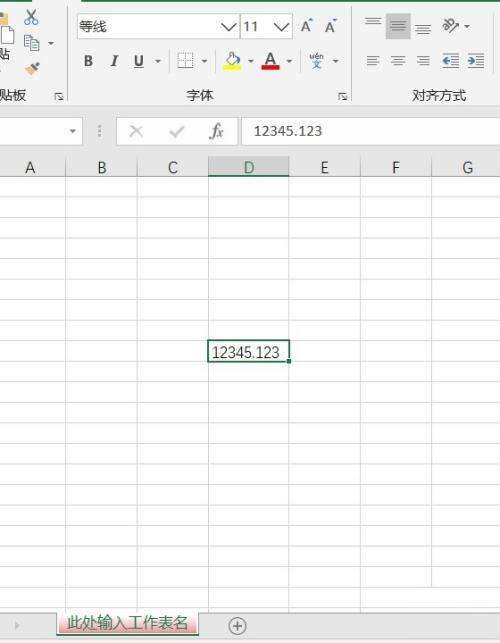Select the Format Painter brush
The image size is (500, 643).
[32, 68]
